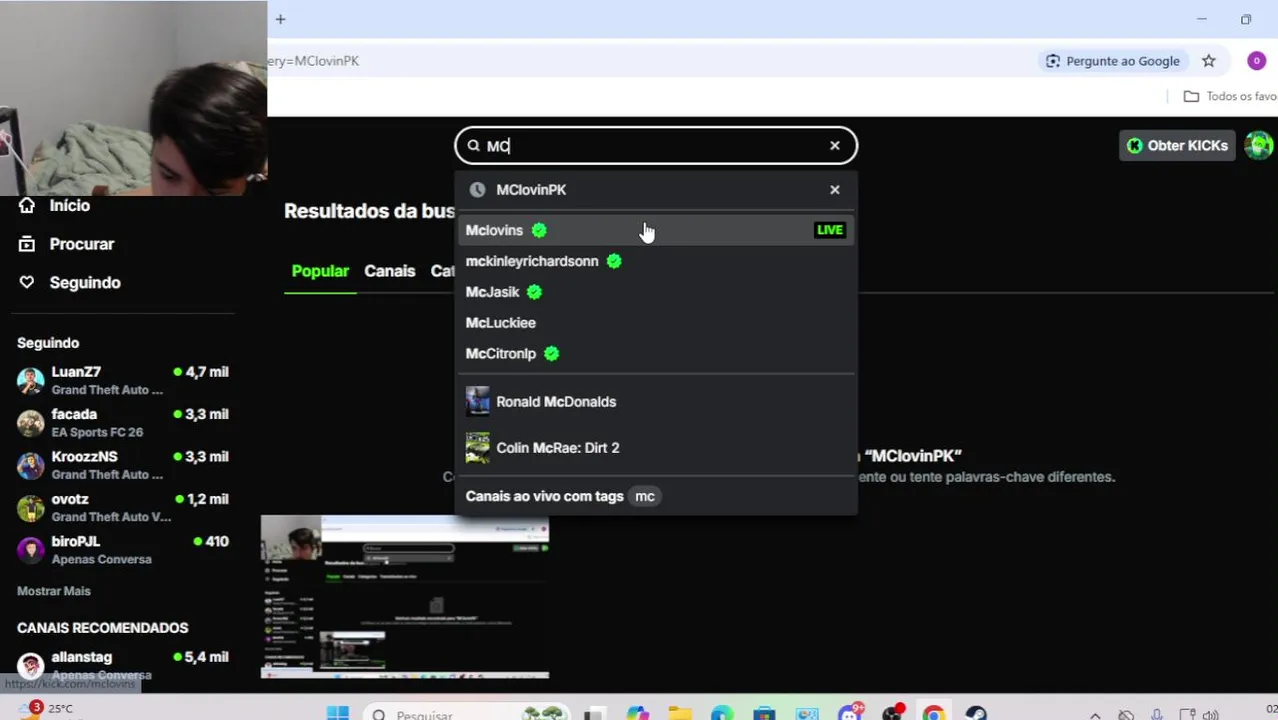Click the search box containing MC

tap(656, 146)
